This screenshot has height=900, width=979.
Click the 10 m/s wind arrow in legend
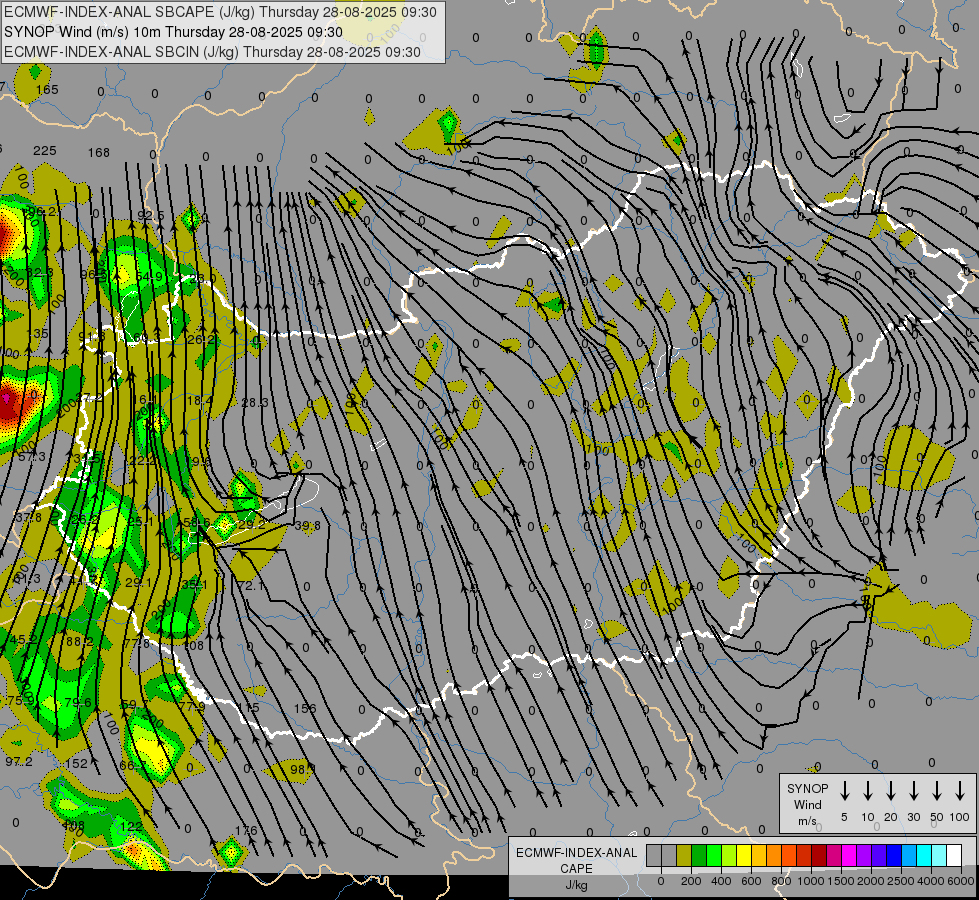point(868,791)
